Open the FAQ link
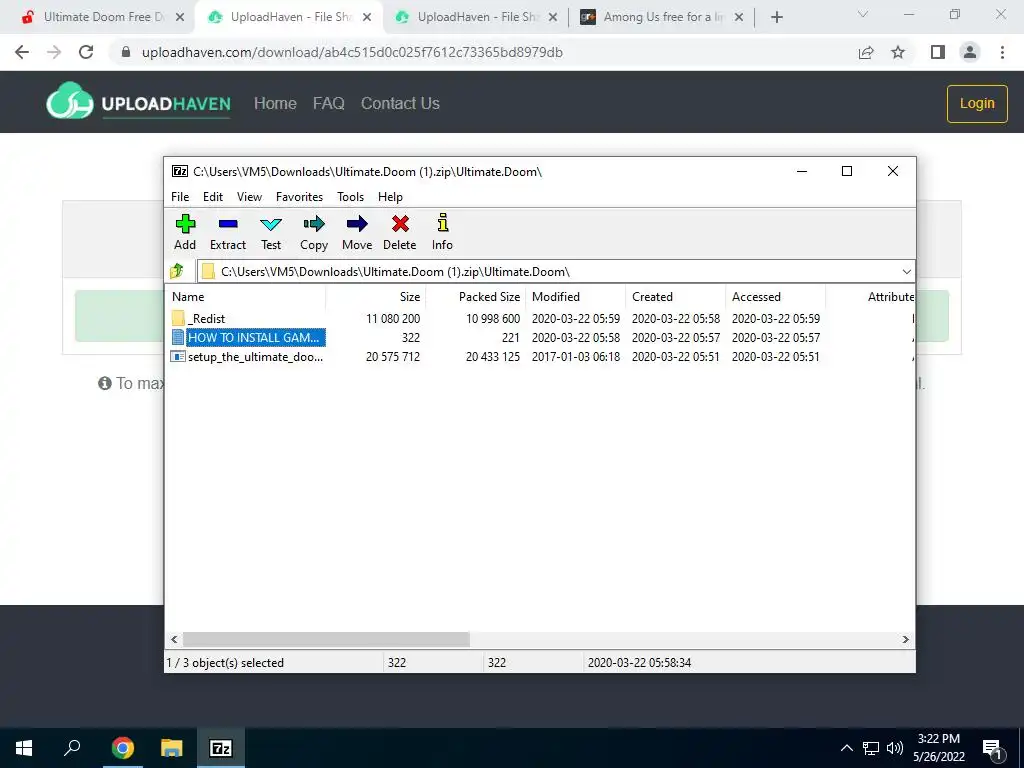1024x768 pixels. click(x=328, y=103)
